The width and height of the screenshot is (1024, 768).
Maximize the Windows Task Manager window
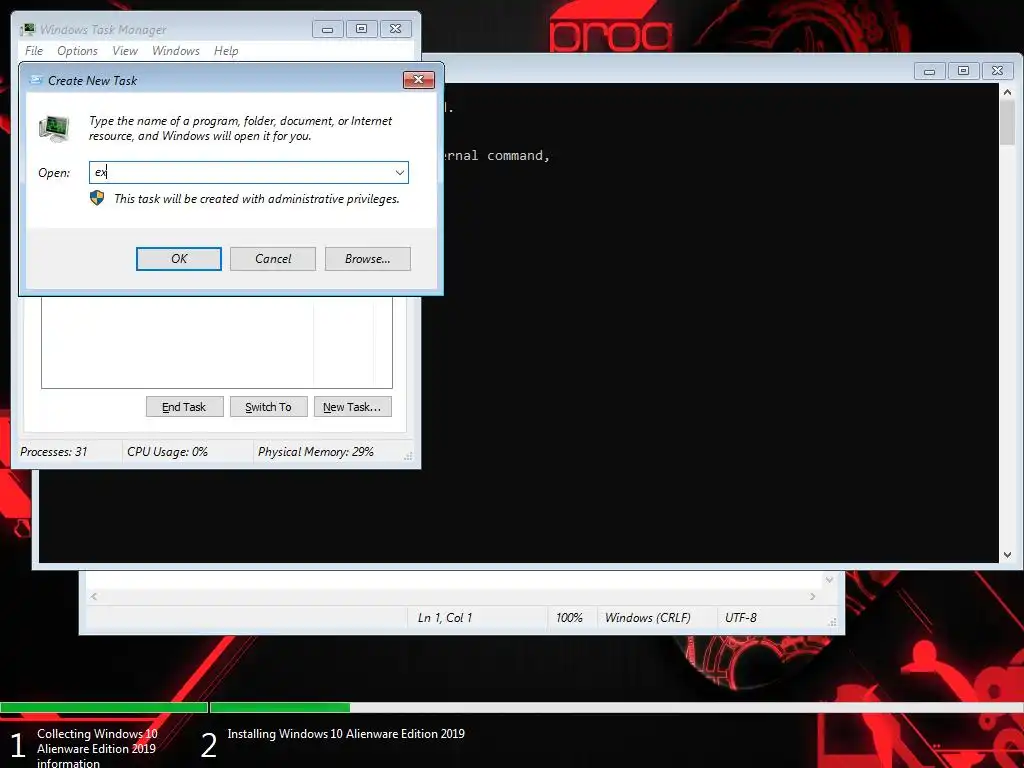pos(361,29)
